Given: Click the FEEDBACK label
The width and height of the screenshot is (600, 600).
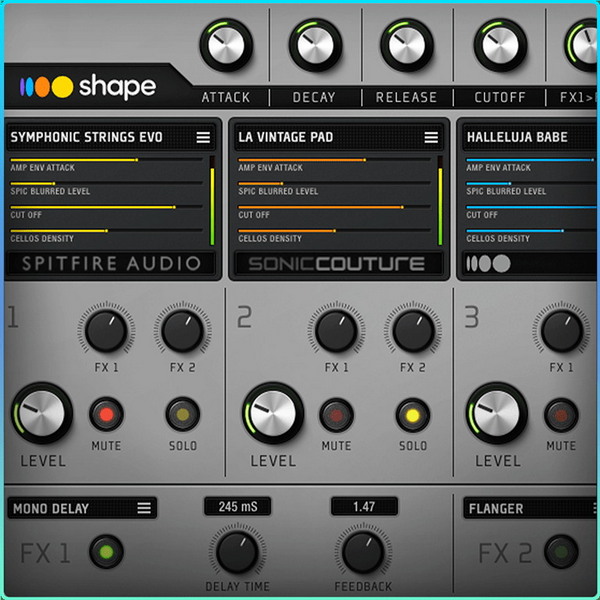Looking at the screenshot, I should [364, 586].
